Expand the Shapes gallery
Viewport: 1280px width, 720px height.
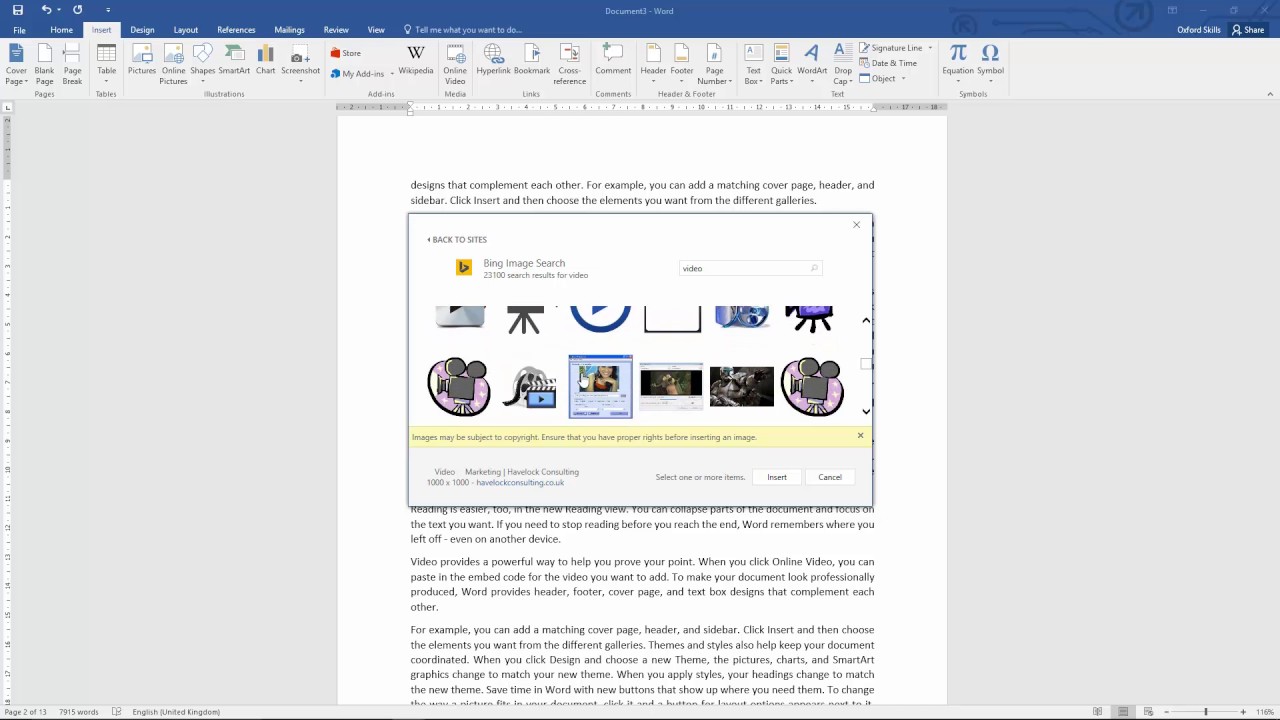[x=203, y=65]
